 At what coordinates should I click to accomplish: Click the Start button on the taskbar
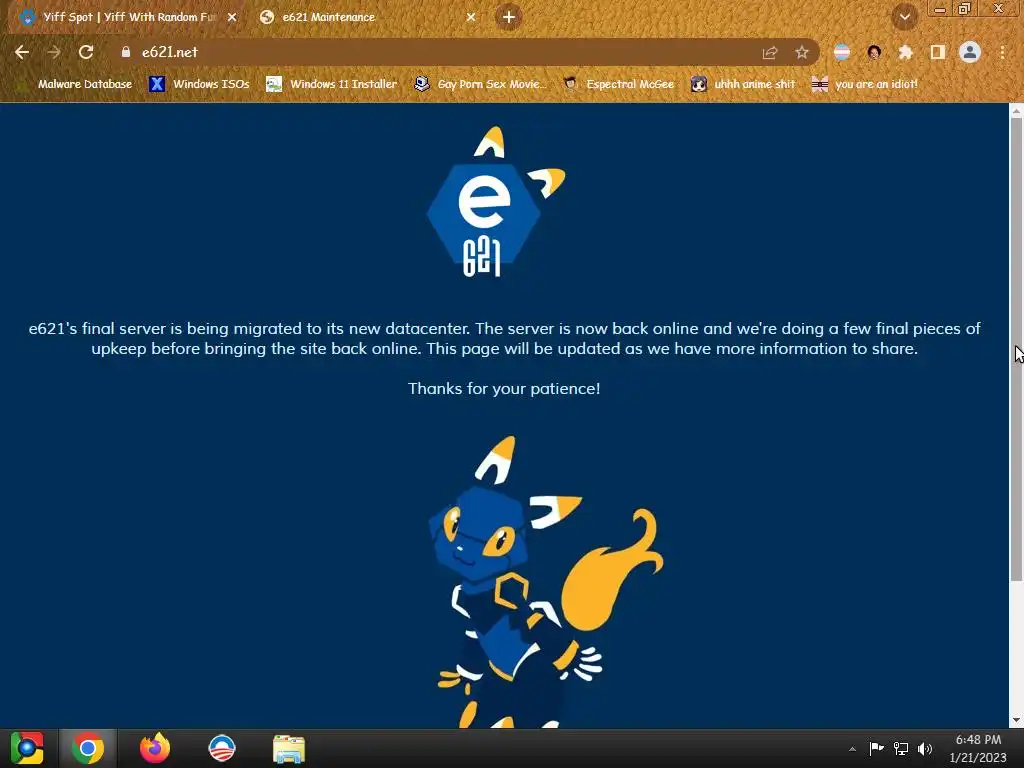coord(27,748)
